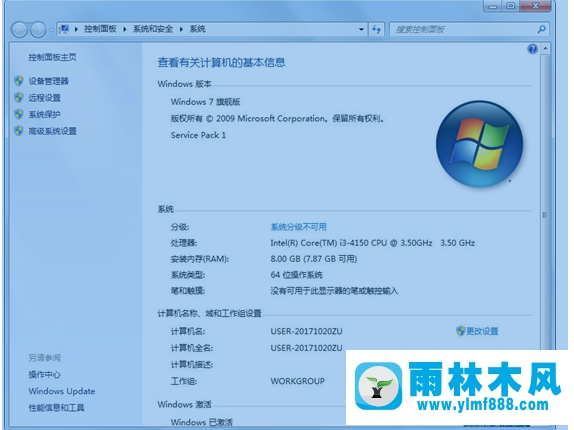Expand arrow after 控制面板 breadcrumb
This screenshot has width=574, height=430.
click(125, 29)
